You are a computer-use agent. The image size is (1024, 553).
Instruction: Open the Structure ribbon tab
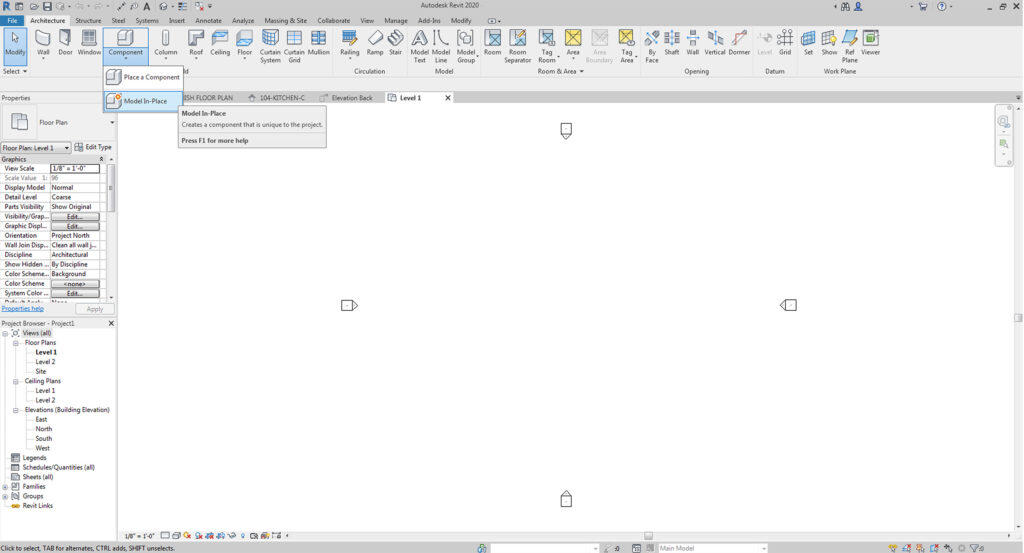pos(88,20)
